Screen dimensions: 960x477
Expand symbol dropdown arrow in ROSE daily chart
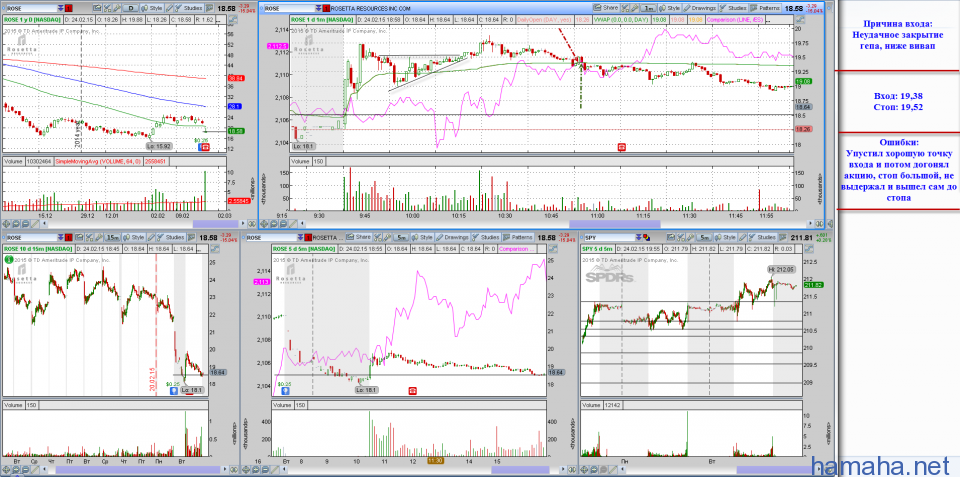pyautogui.click(x=61, y=8)
